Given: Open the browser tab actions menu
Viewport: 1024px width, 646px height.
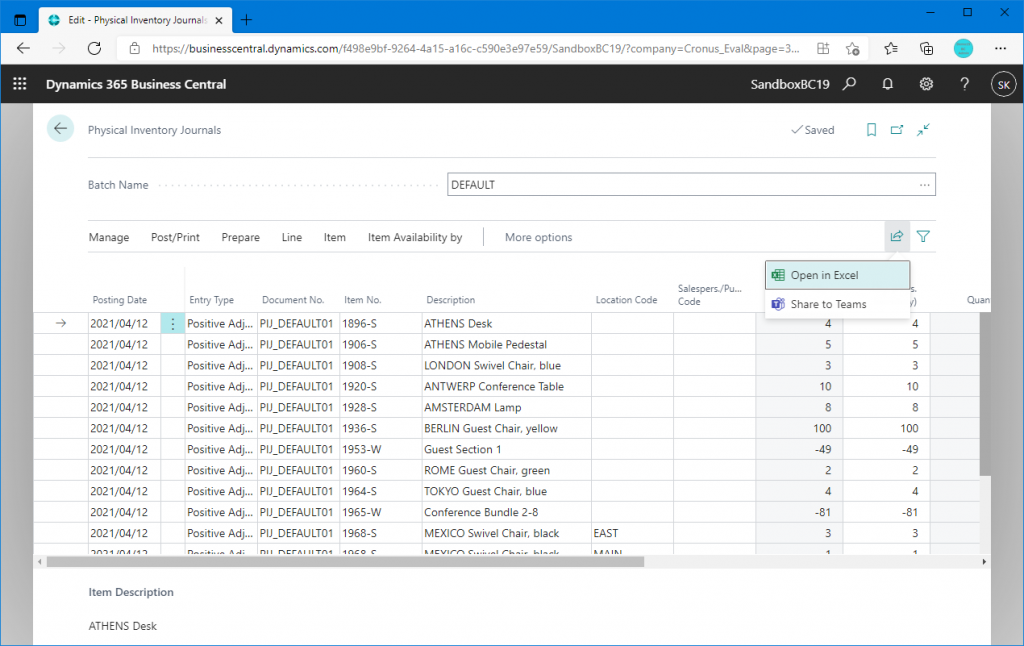Looking at the screenshot, I should 20,20.
